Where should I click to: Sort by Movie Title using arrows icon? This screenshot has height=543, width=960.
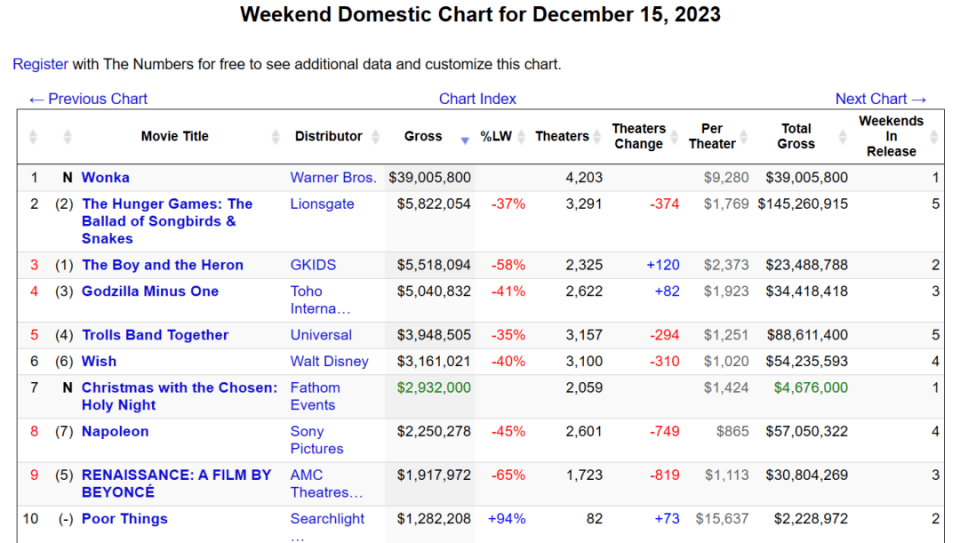(x=276, y=137)
